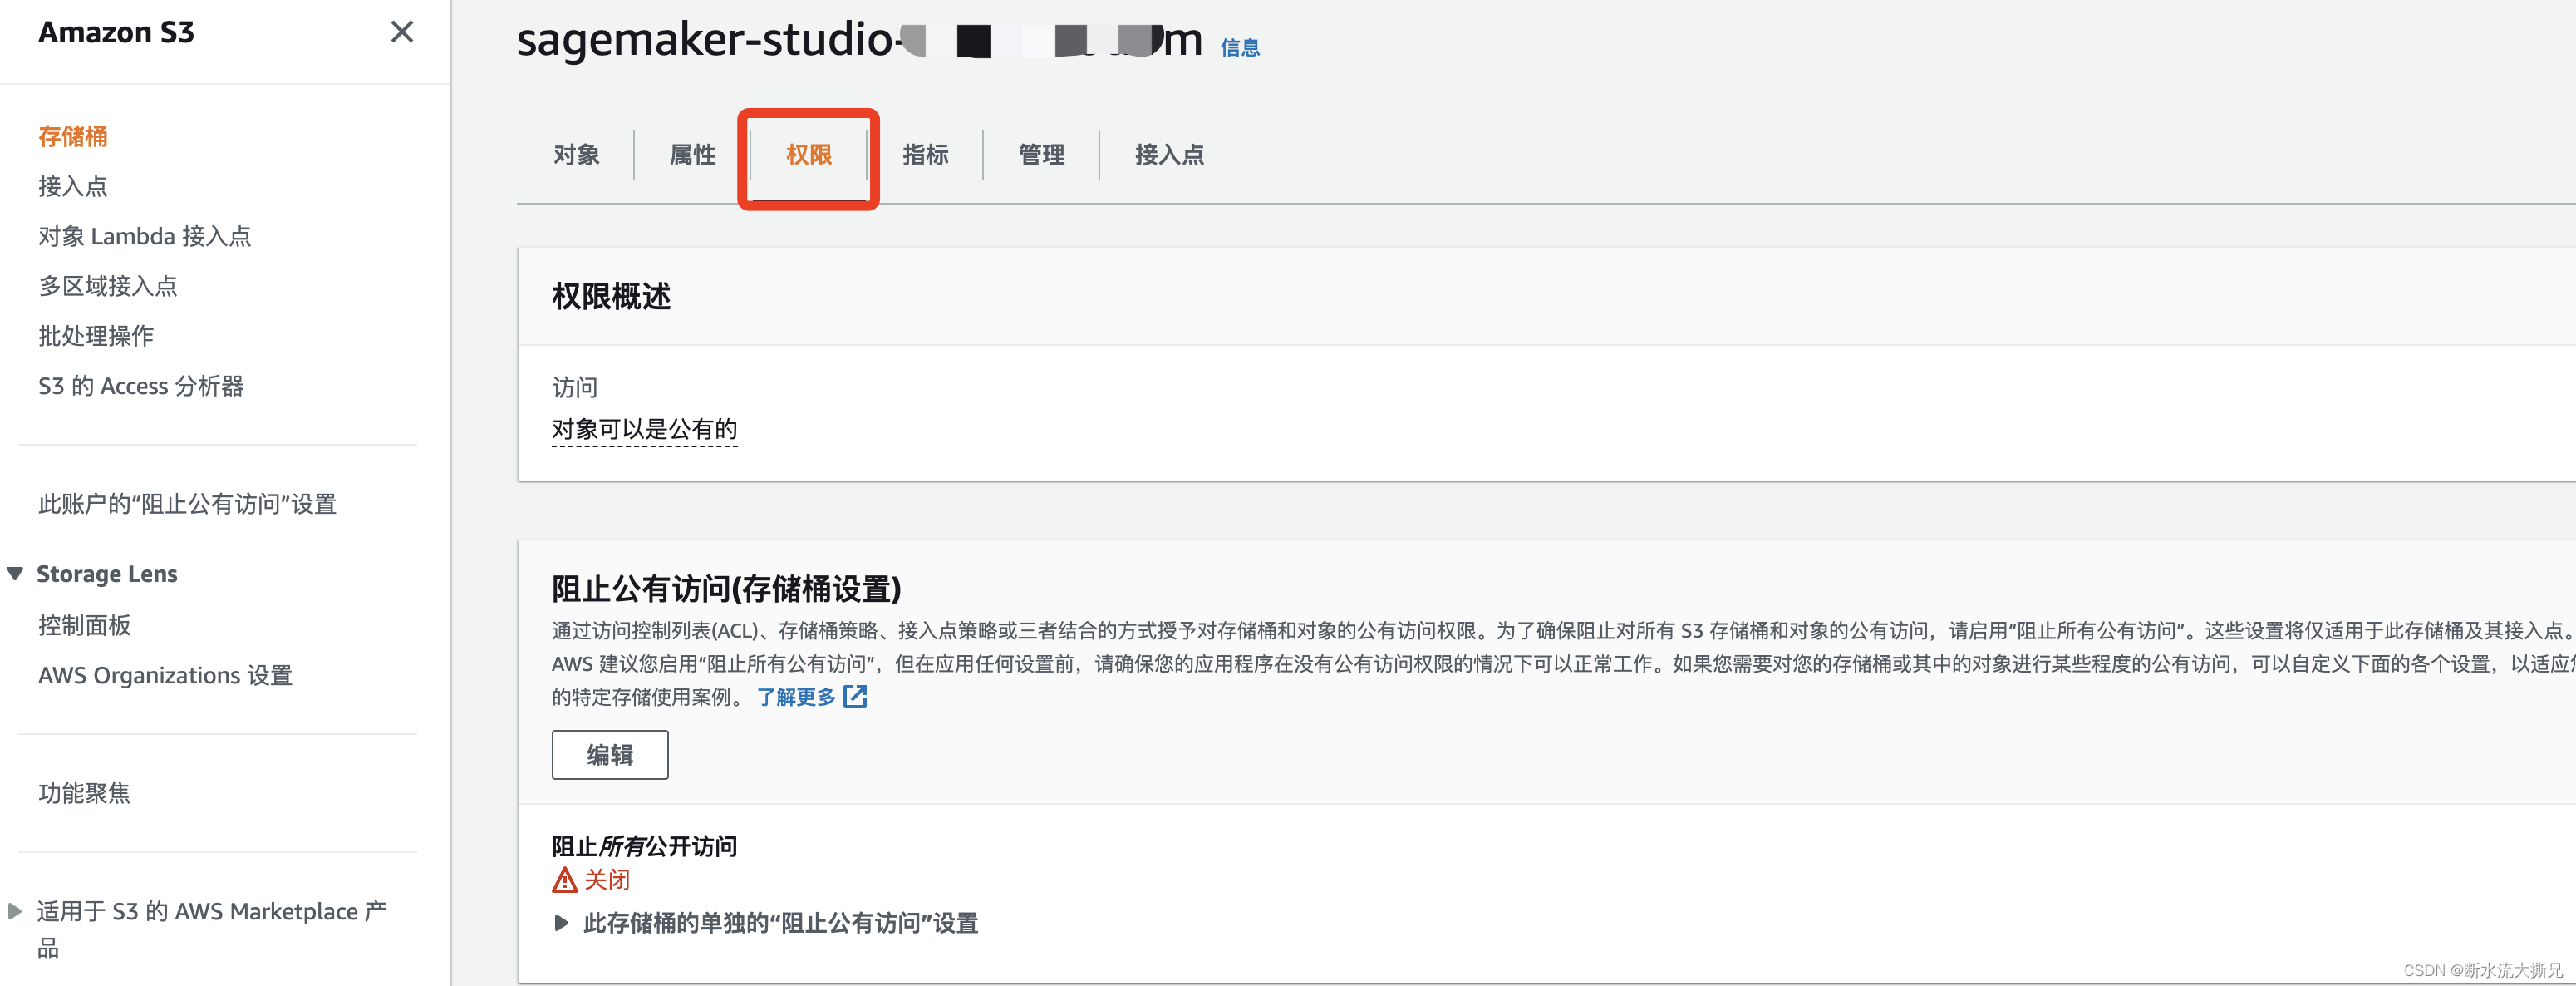2576x986 pixels.
Task: Select 多区域接入点 in the sidebar
Action: point(108,286)
